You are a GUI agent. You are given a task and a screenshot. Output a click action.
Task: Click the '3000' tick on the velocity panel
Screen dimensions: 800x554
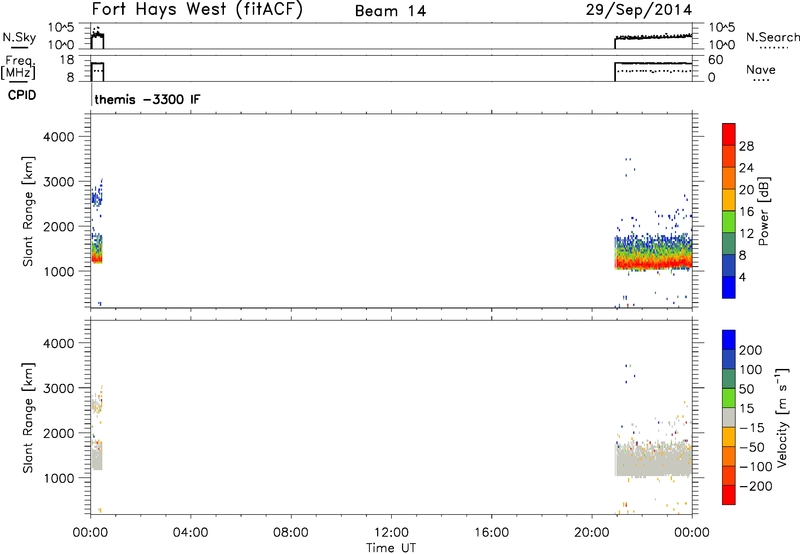[59, 388]
